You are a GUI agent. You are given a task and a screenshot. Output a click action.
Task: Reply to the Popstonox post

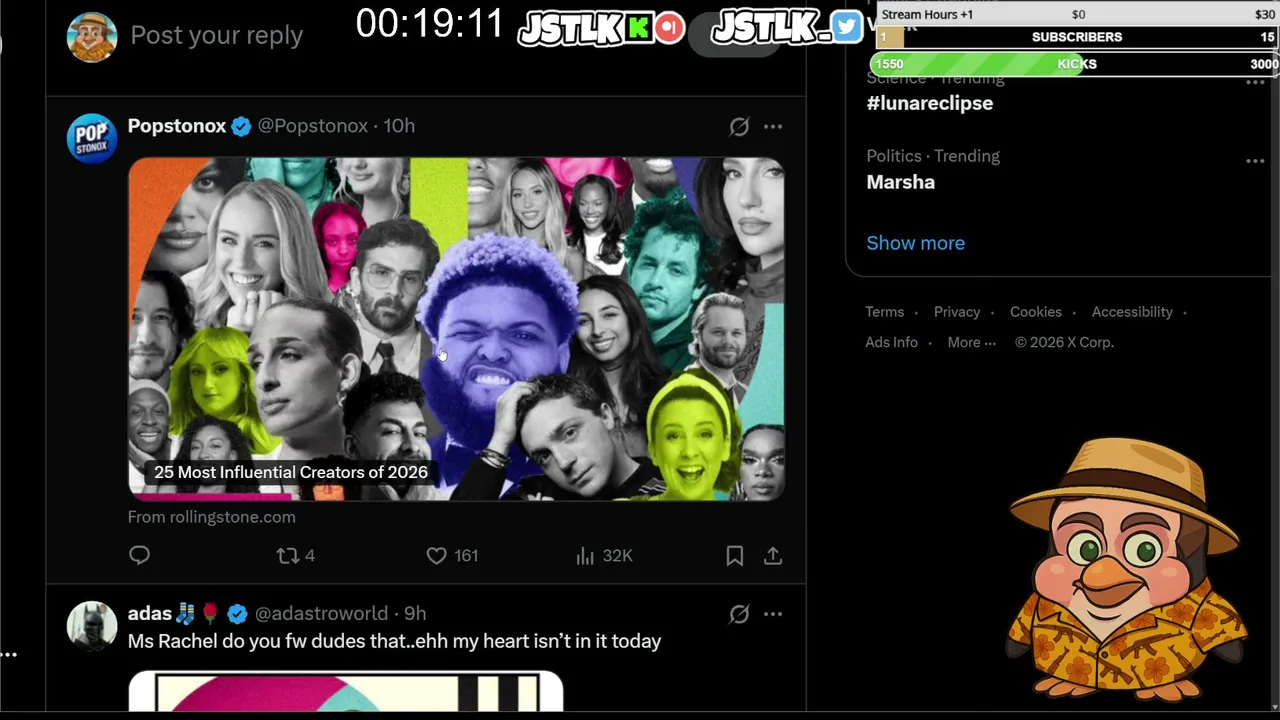pyautogui.click(x=139, y=555)
